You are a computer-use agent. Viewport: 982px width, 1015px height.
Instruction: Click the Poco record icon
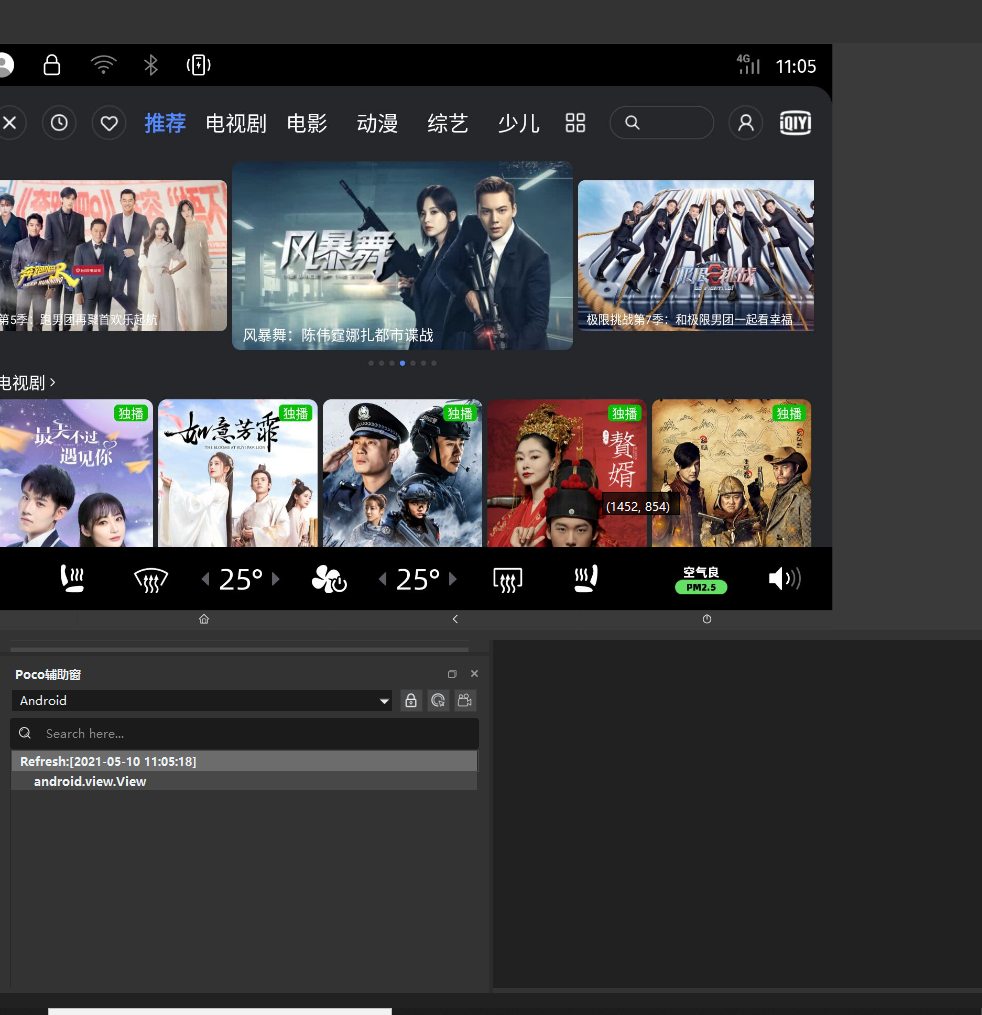tap(465, 700)
